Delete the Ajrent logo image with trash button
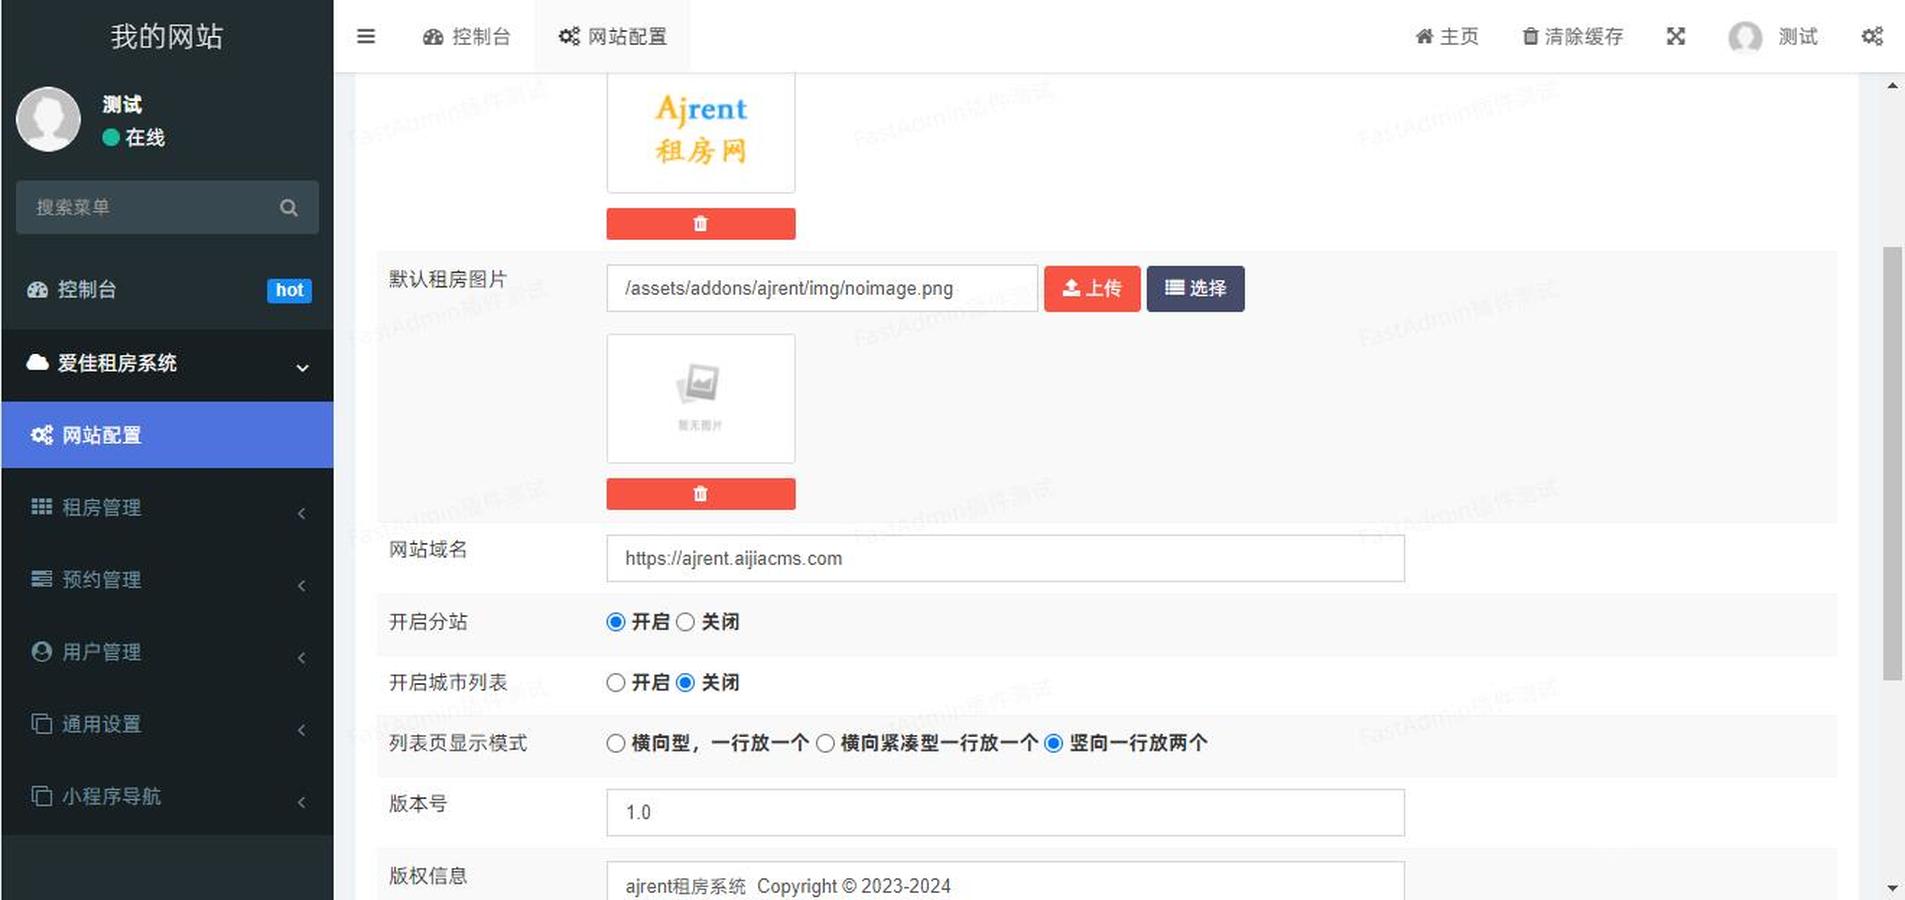This screenshot has height=900, width=1905. tap(700, 224)
